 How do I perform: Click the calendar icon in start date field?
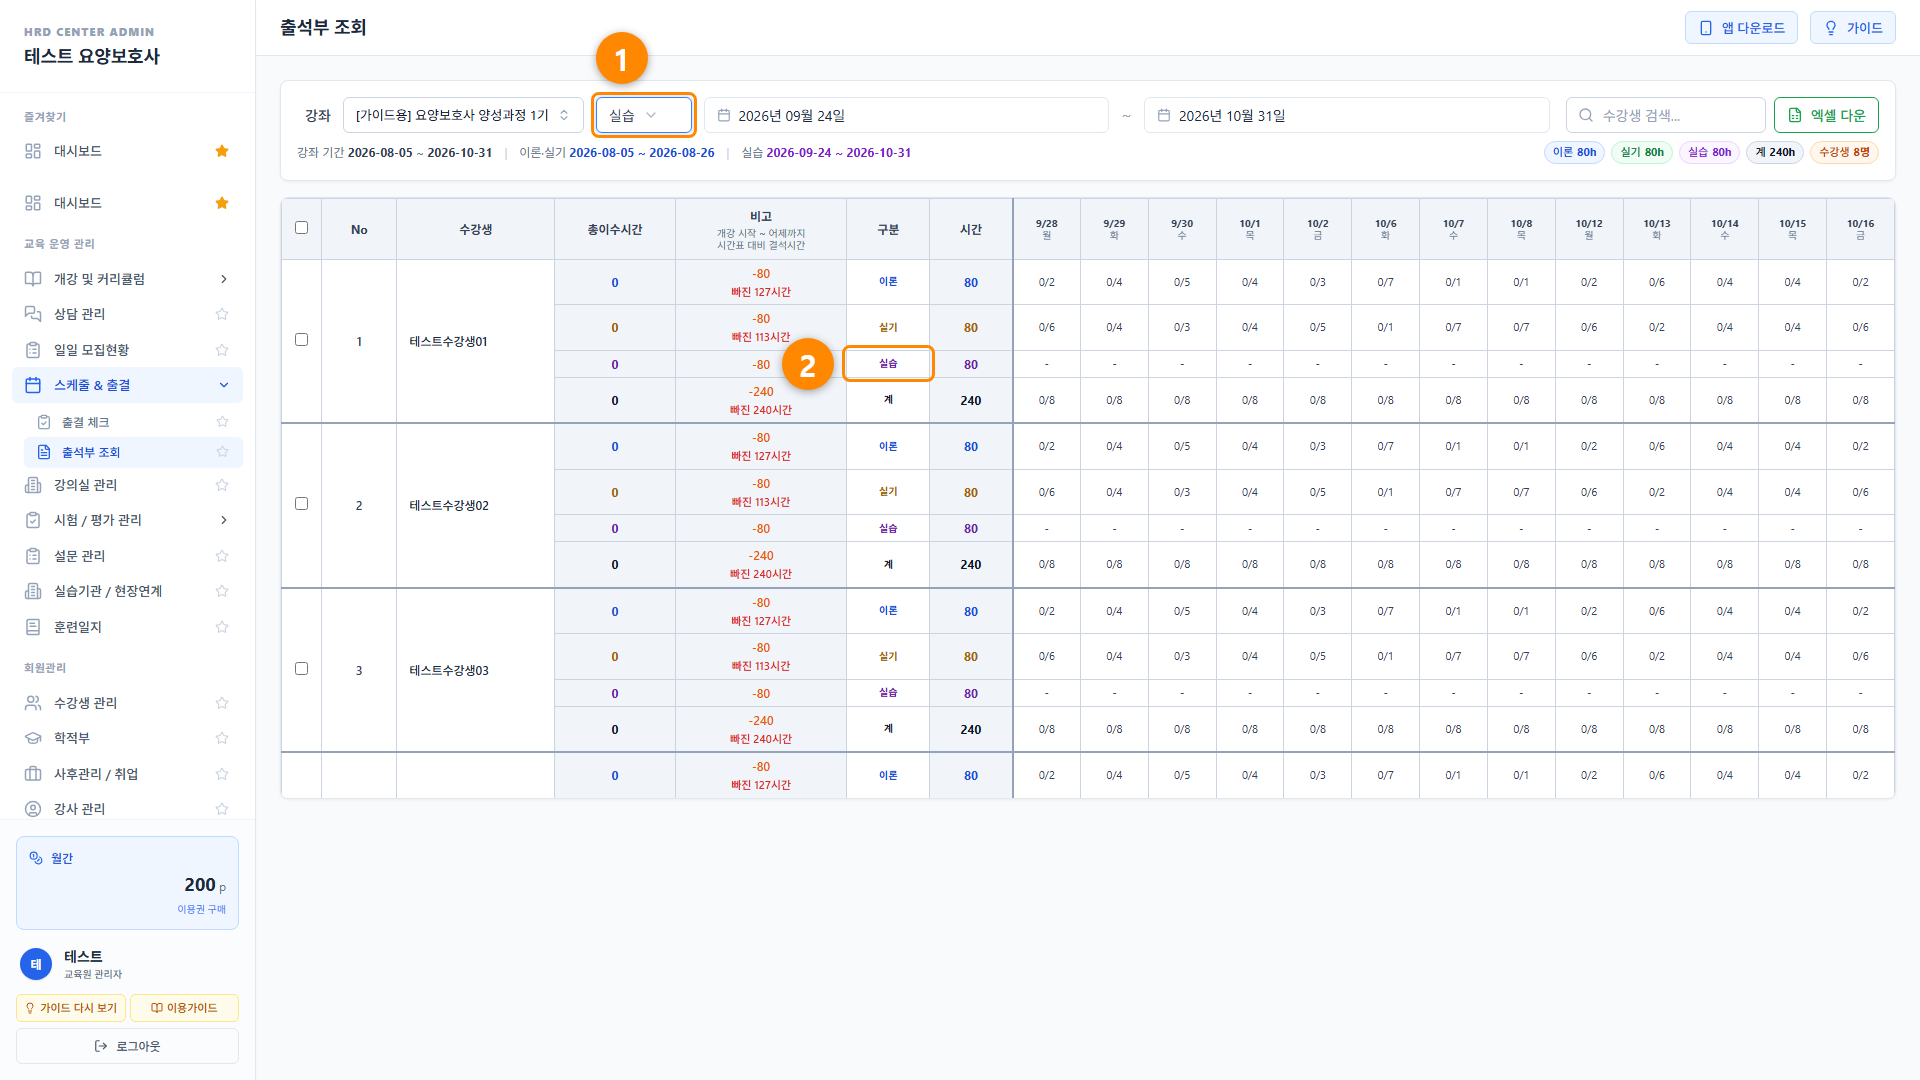[724, 116]
